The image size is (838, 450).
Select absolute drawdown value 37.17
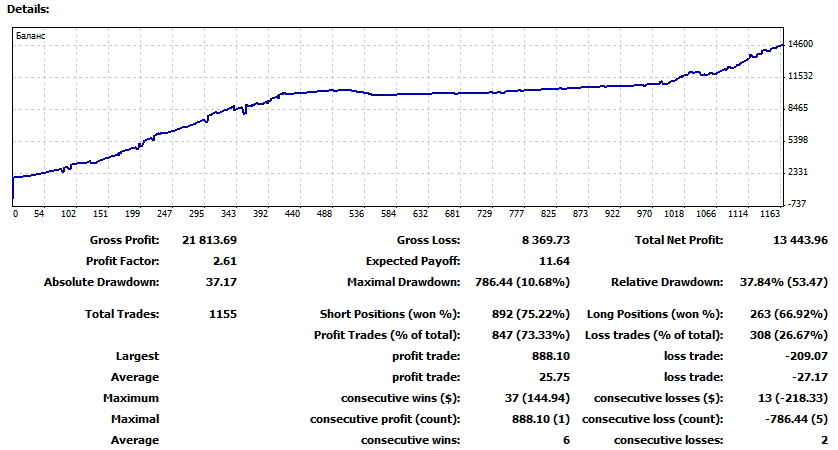coord(221,282)
